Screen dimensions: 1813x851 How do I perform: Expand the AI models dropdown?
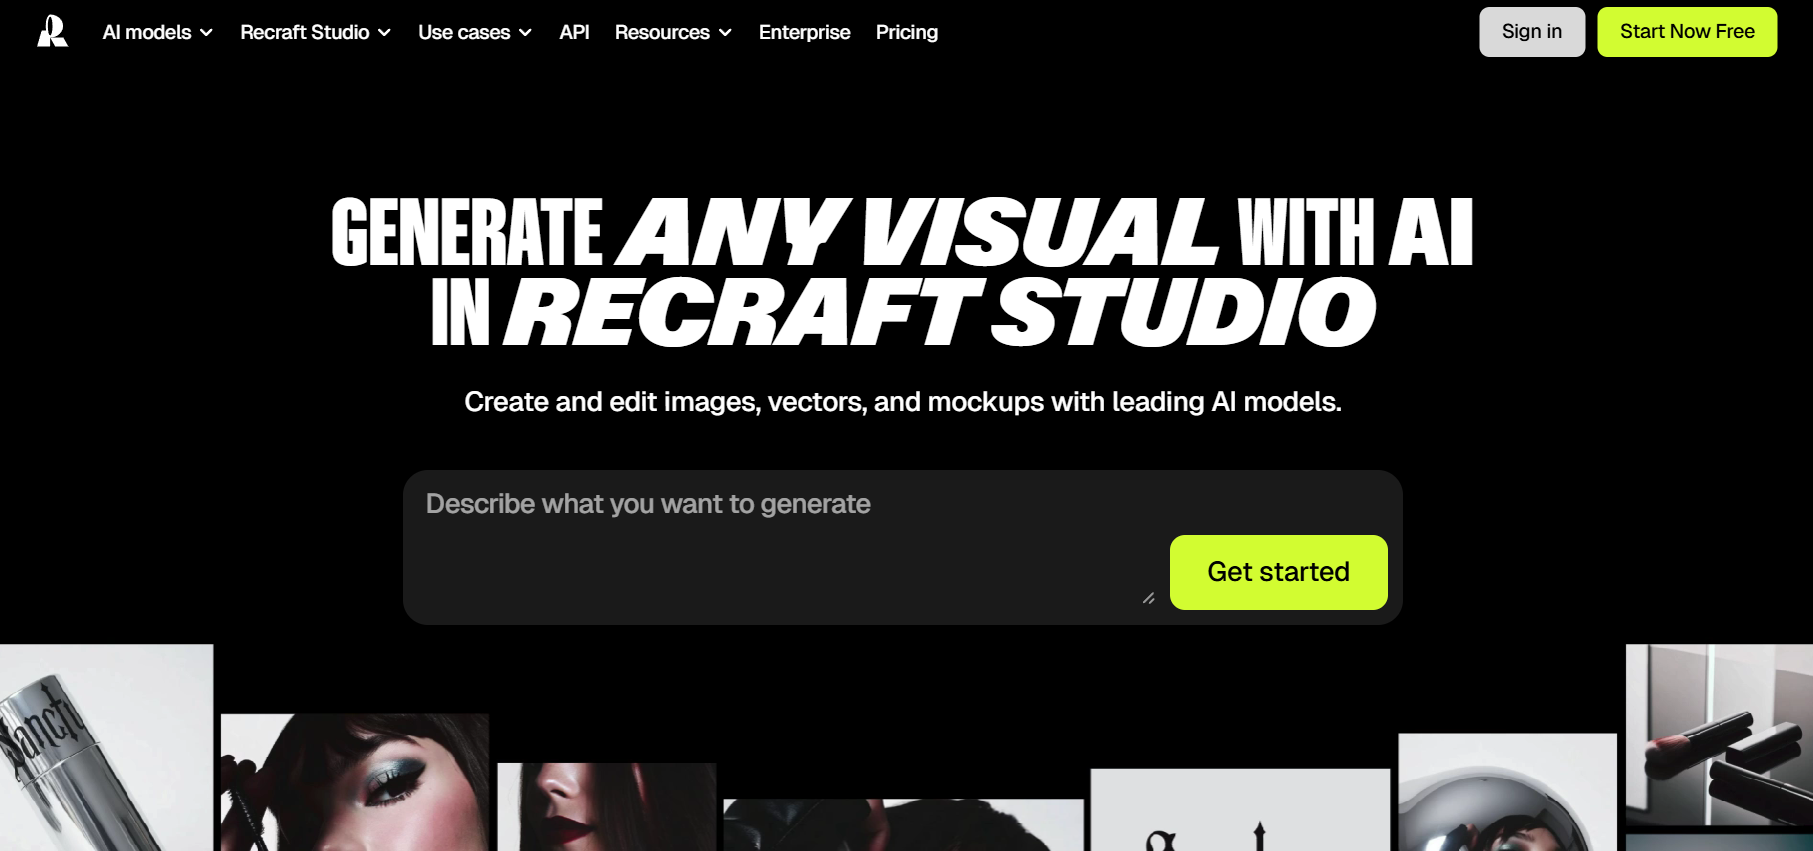(157, 32)
